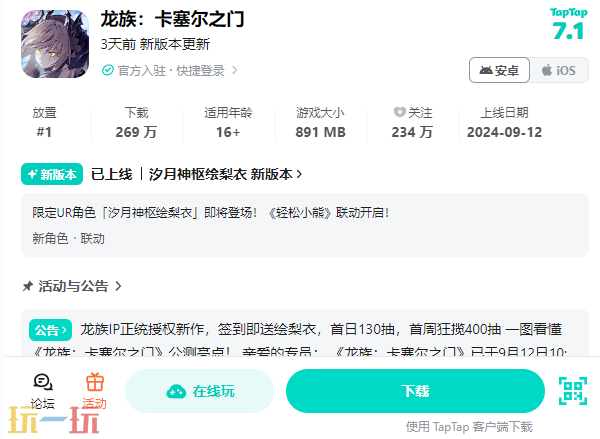The image size is (600, 439).
Task: Click the 234 万 followers count
Action: [x=412, y=132]
